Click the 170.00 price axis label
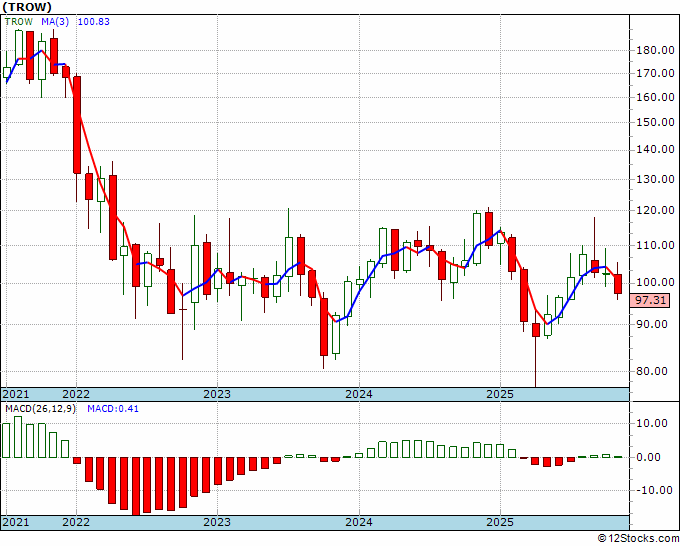Image resolution: width=680 pixels, height=546 pixels. click(655, 73)
